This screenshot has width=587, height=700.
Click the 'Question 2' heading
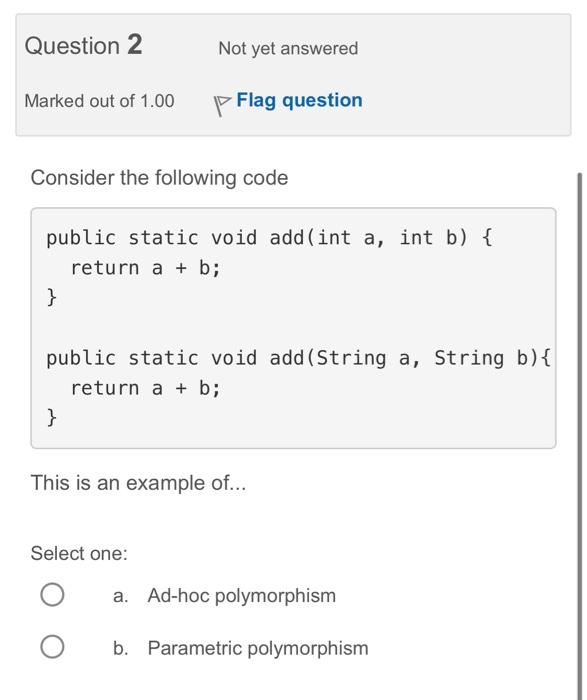[x=83, y=45]
